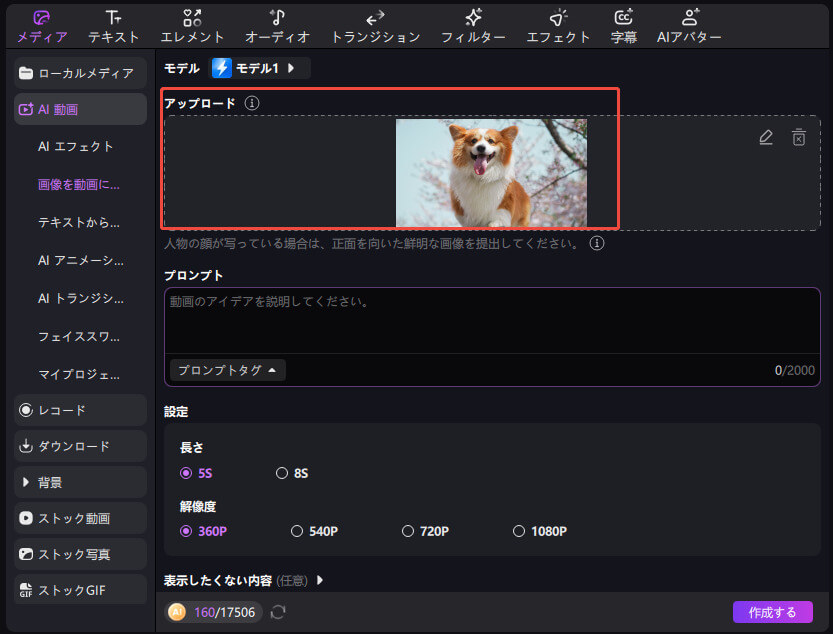
Task: Open the AIアバター icon in top toolbar
Action: (689, 18)
